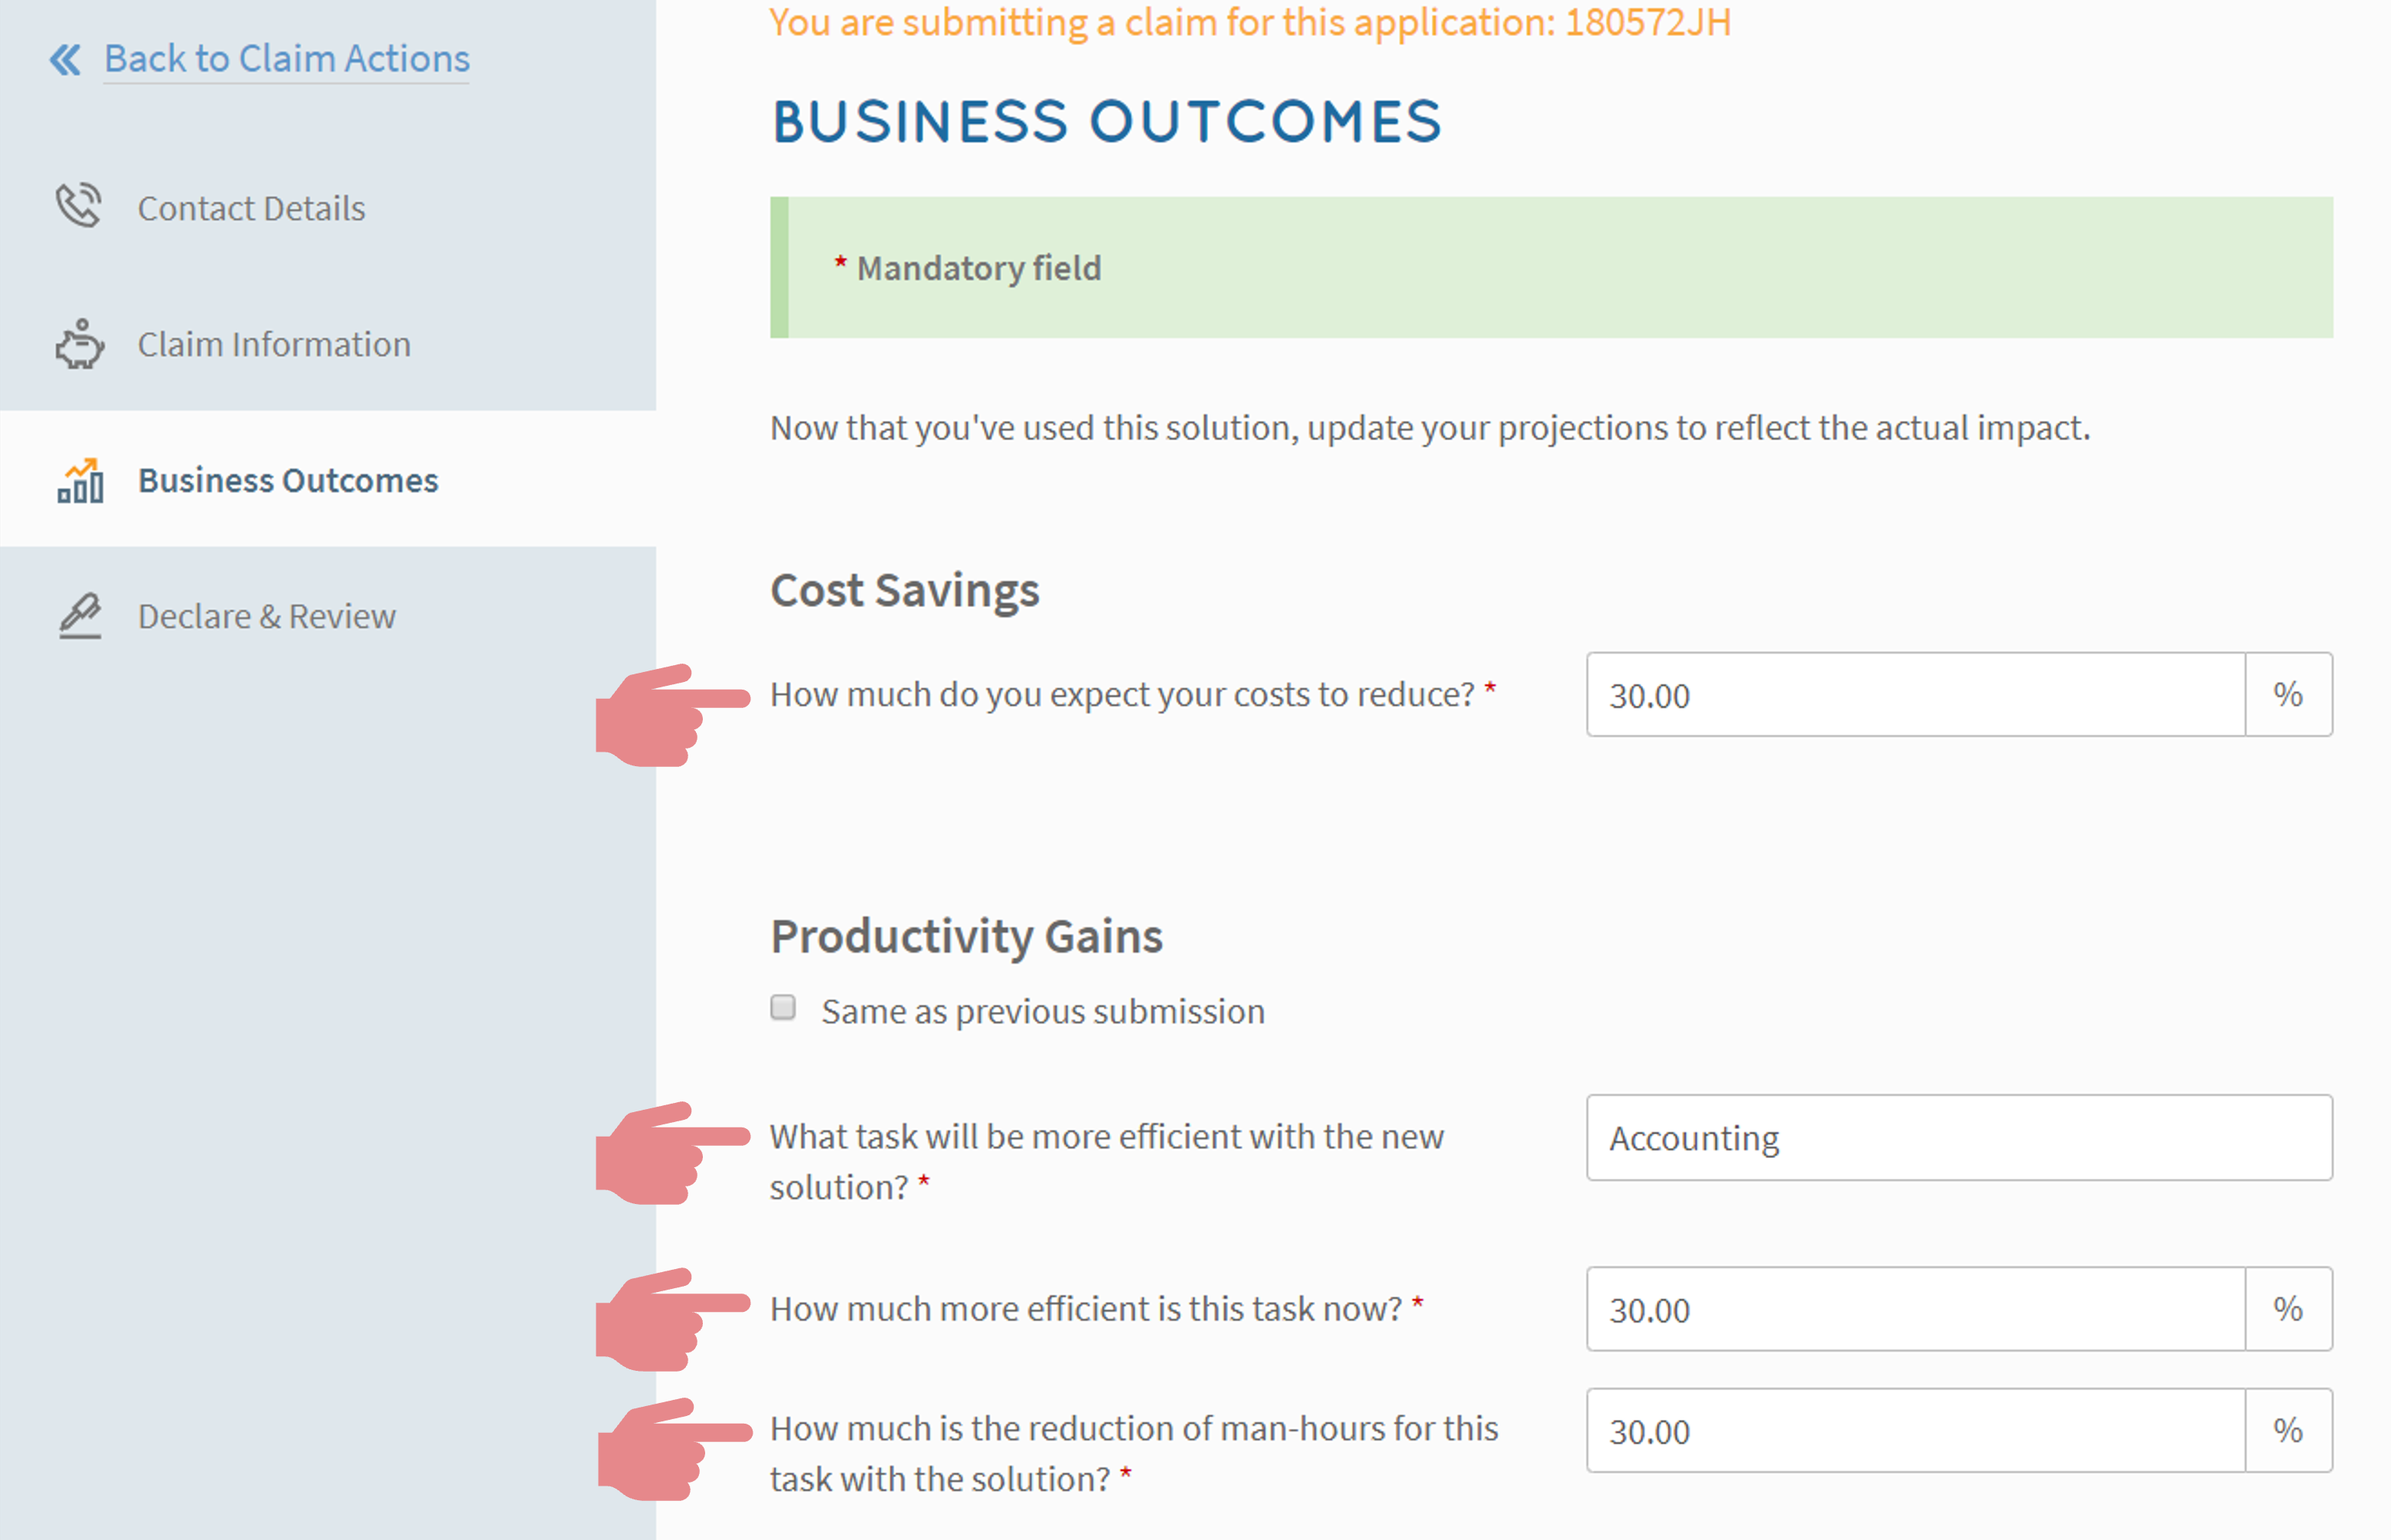Click the Accounting task text field
The height and width of the screenshot is (1540, 2391).
pyautogui.click(x=1958, y=1138)
